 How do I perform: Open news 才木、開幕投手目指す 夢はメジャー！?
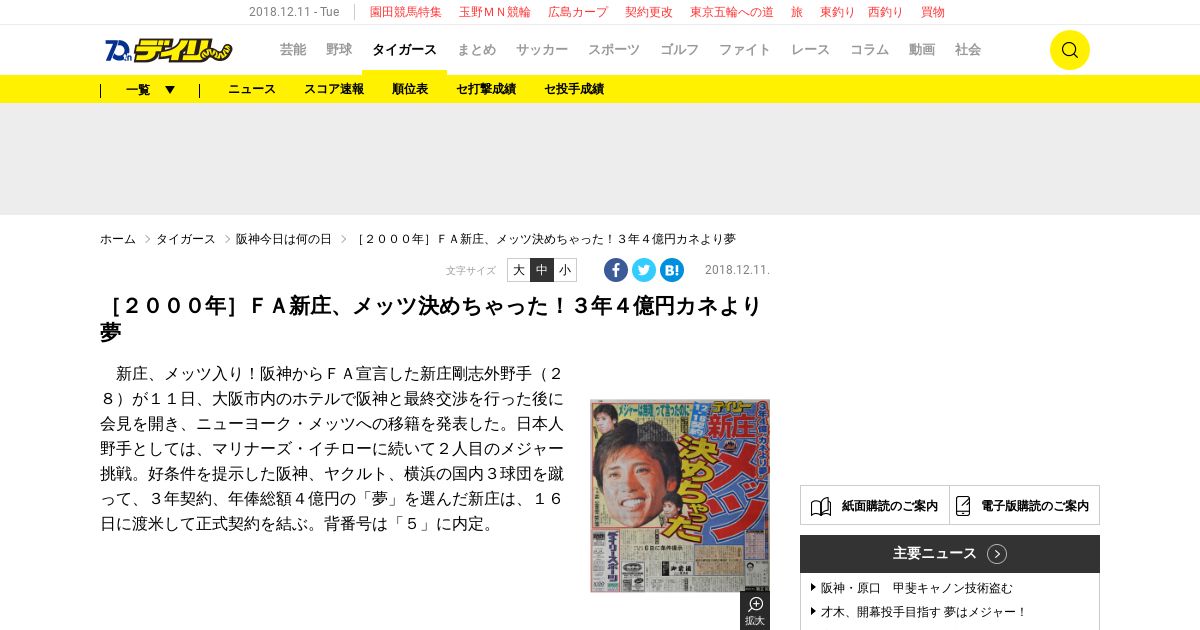point(923,612)
